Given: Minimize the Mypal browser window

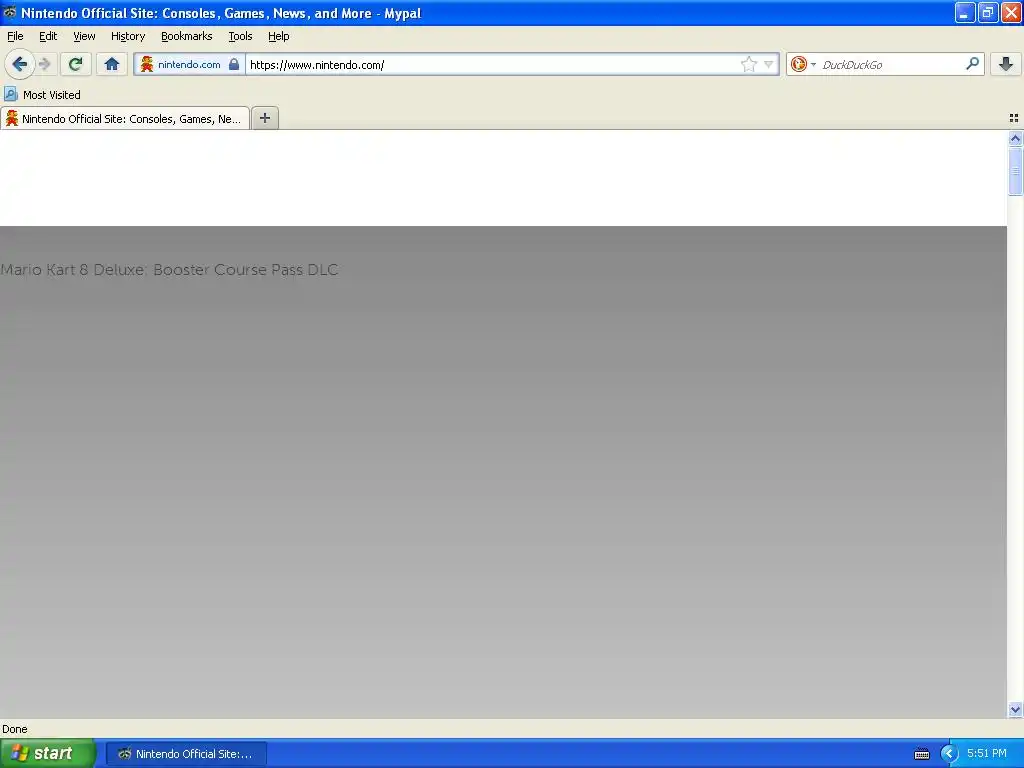Looking at the screenshot, I should pyautogui.click(x=964, y=12).
